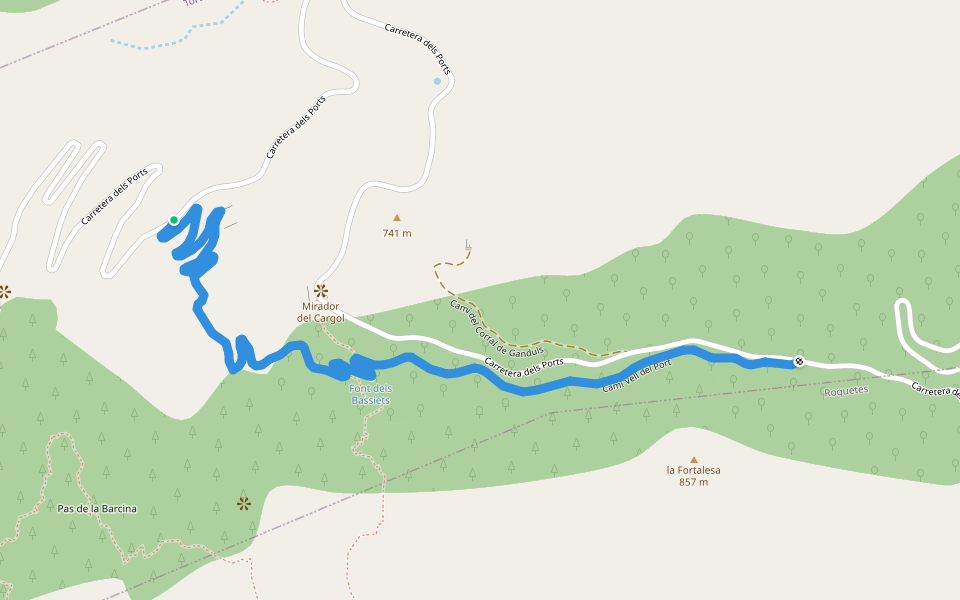Click the 741 m elevation label
Image resolution: width=960 pixels, height=600 pixels.
(x=397, y=233)
